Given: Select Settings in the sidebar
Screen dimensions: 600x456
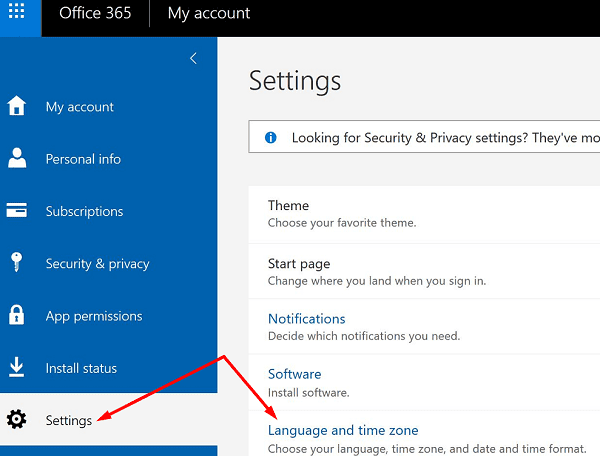Looking at the screenshot, I should click(x=68, y=420).
